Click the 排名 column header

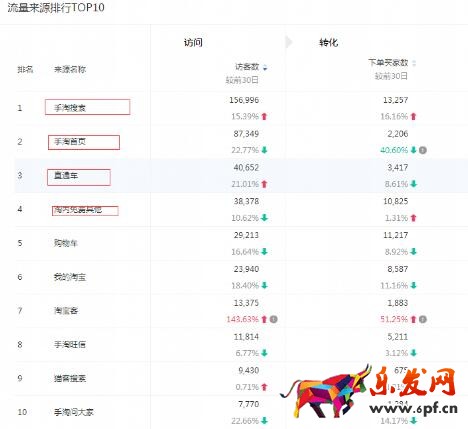pyautogui.click(x=25, y=70)
